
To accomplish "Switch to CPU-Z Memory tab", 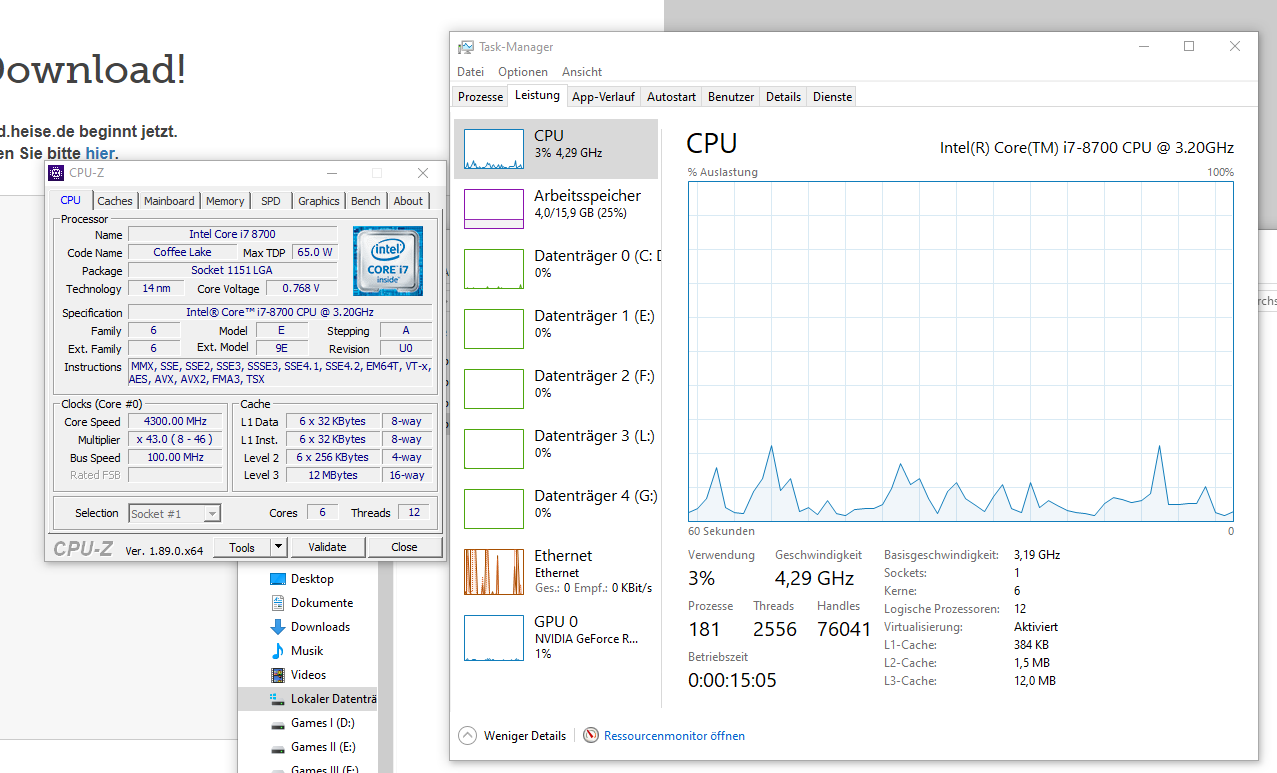I will click(225, 201).
